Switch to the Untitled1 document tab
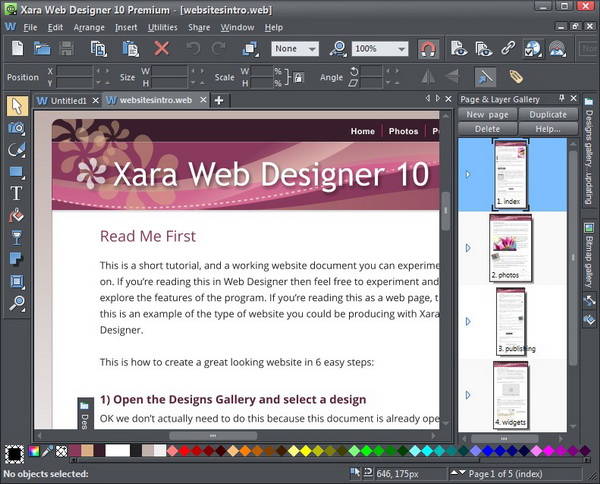Screen dimensions: 600x484 67,100
